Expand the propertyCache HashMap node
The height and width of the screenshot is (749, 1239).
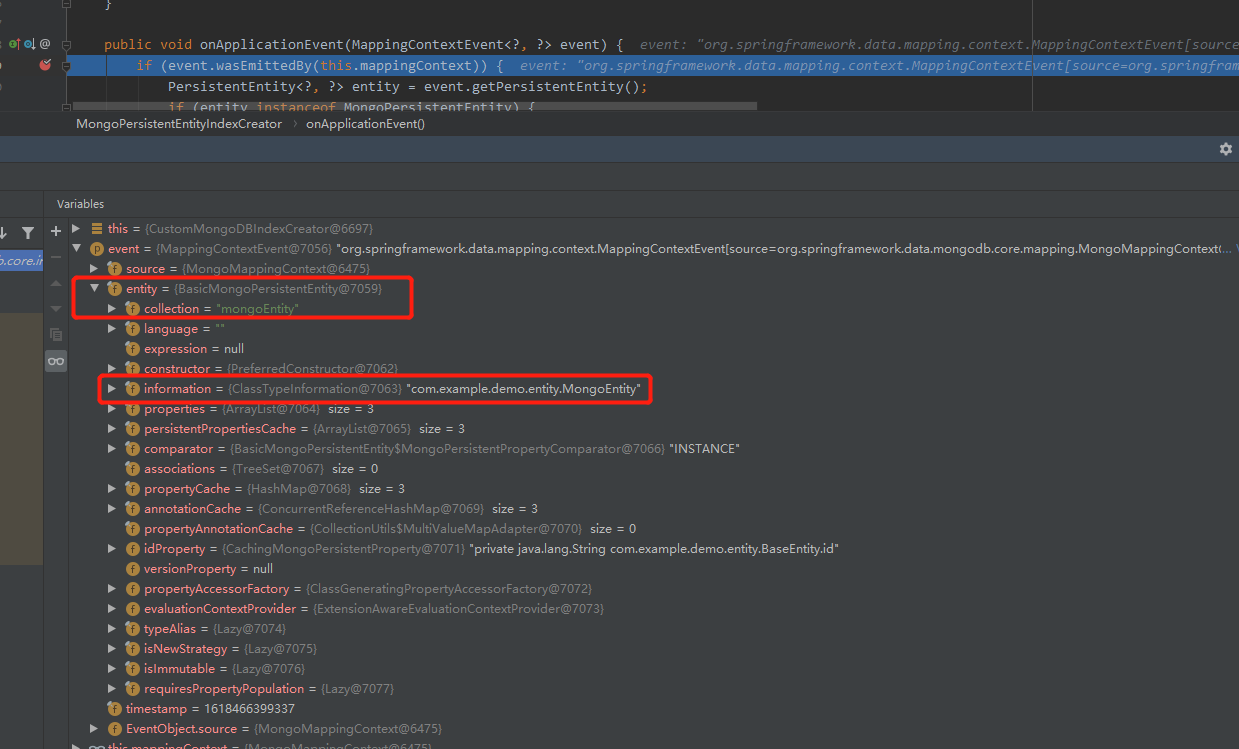(x=112, y=489)
